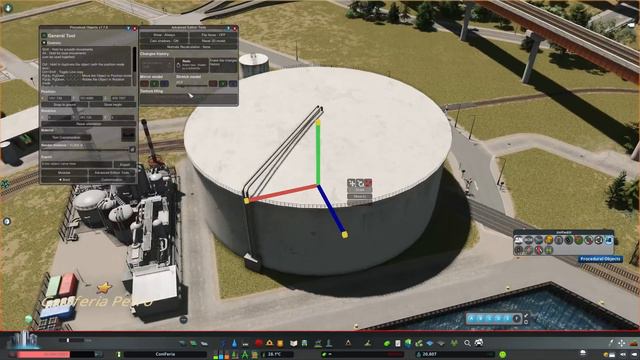Viewport: 640px width, 360px height.
Task: Click the Redo button in Changes history
Action: point(192,65)
